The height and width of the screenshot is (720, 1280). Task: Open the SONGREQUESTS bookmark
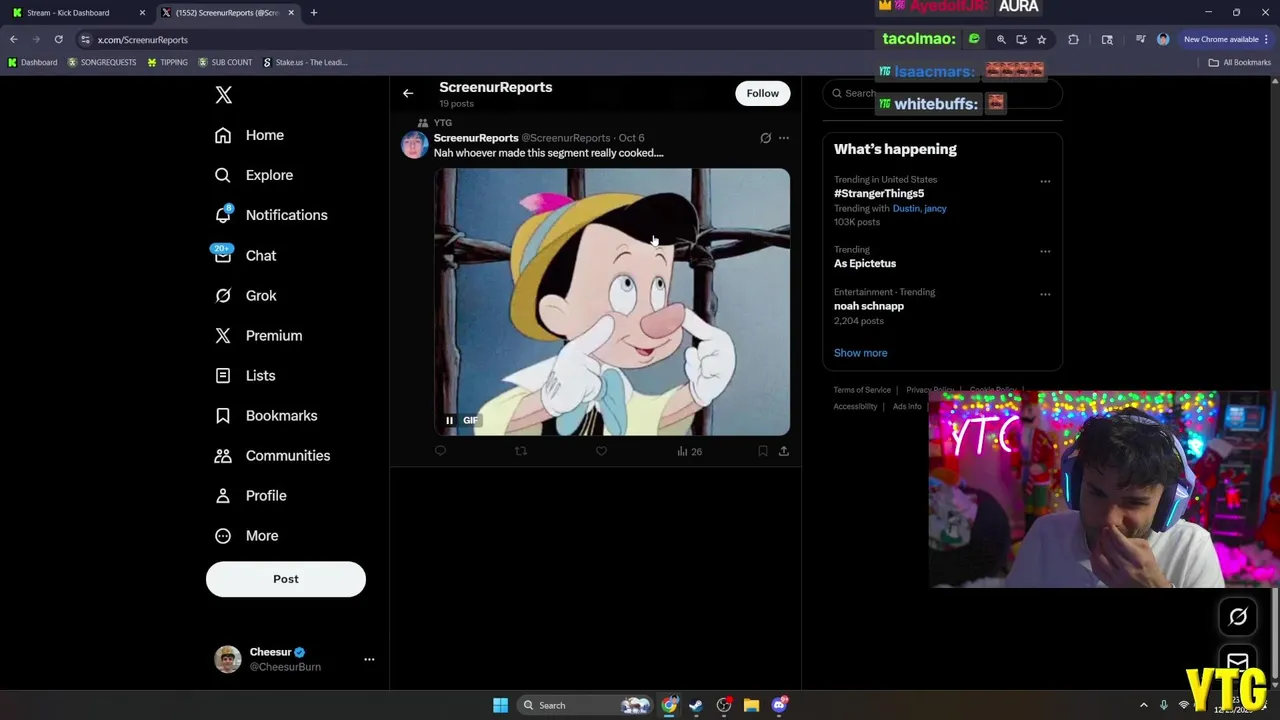click(102, 62)
